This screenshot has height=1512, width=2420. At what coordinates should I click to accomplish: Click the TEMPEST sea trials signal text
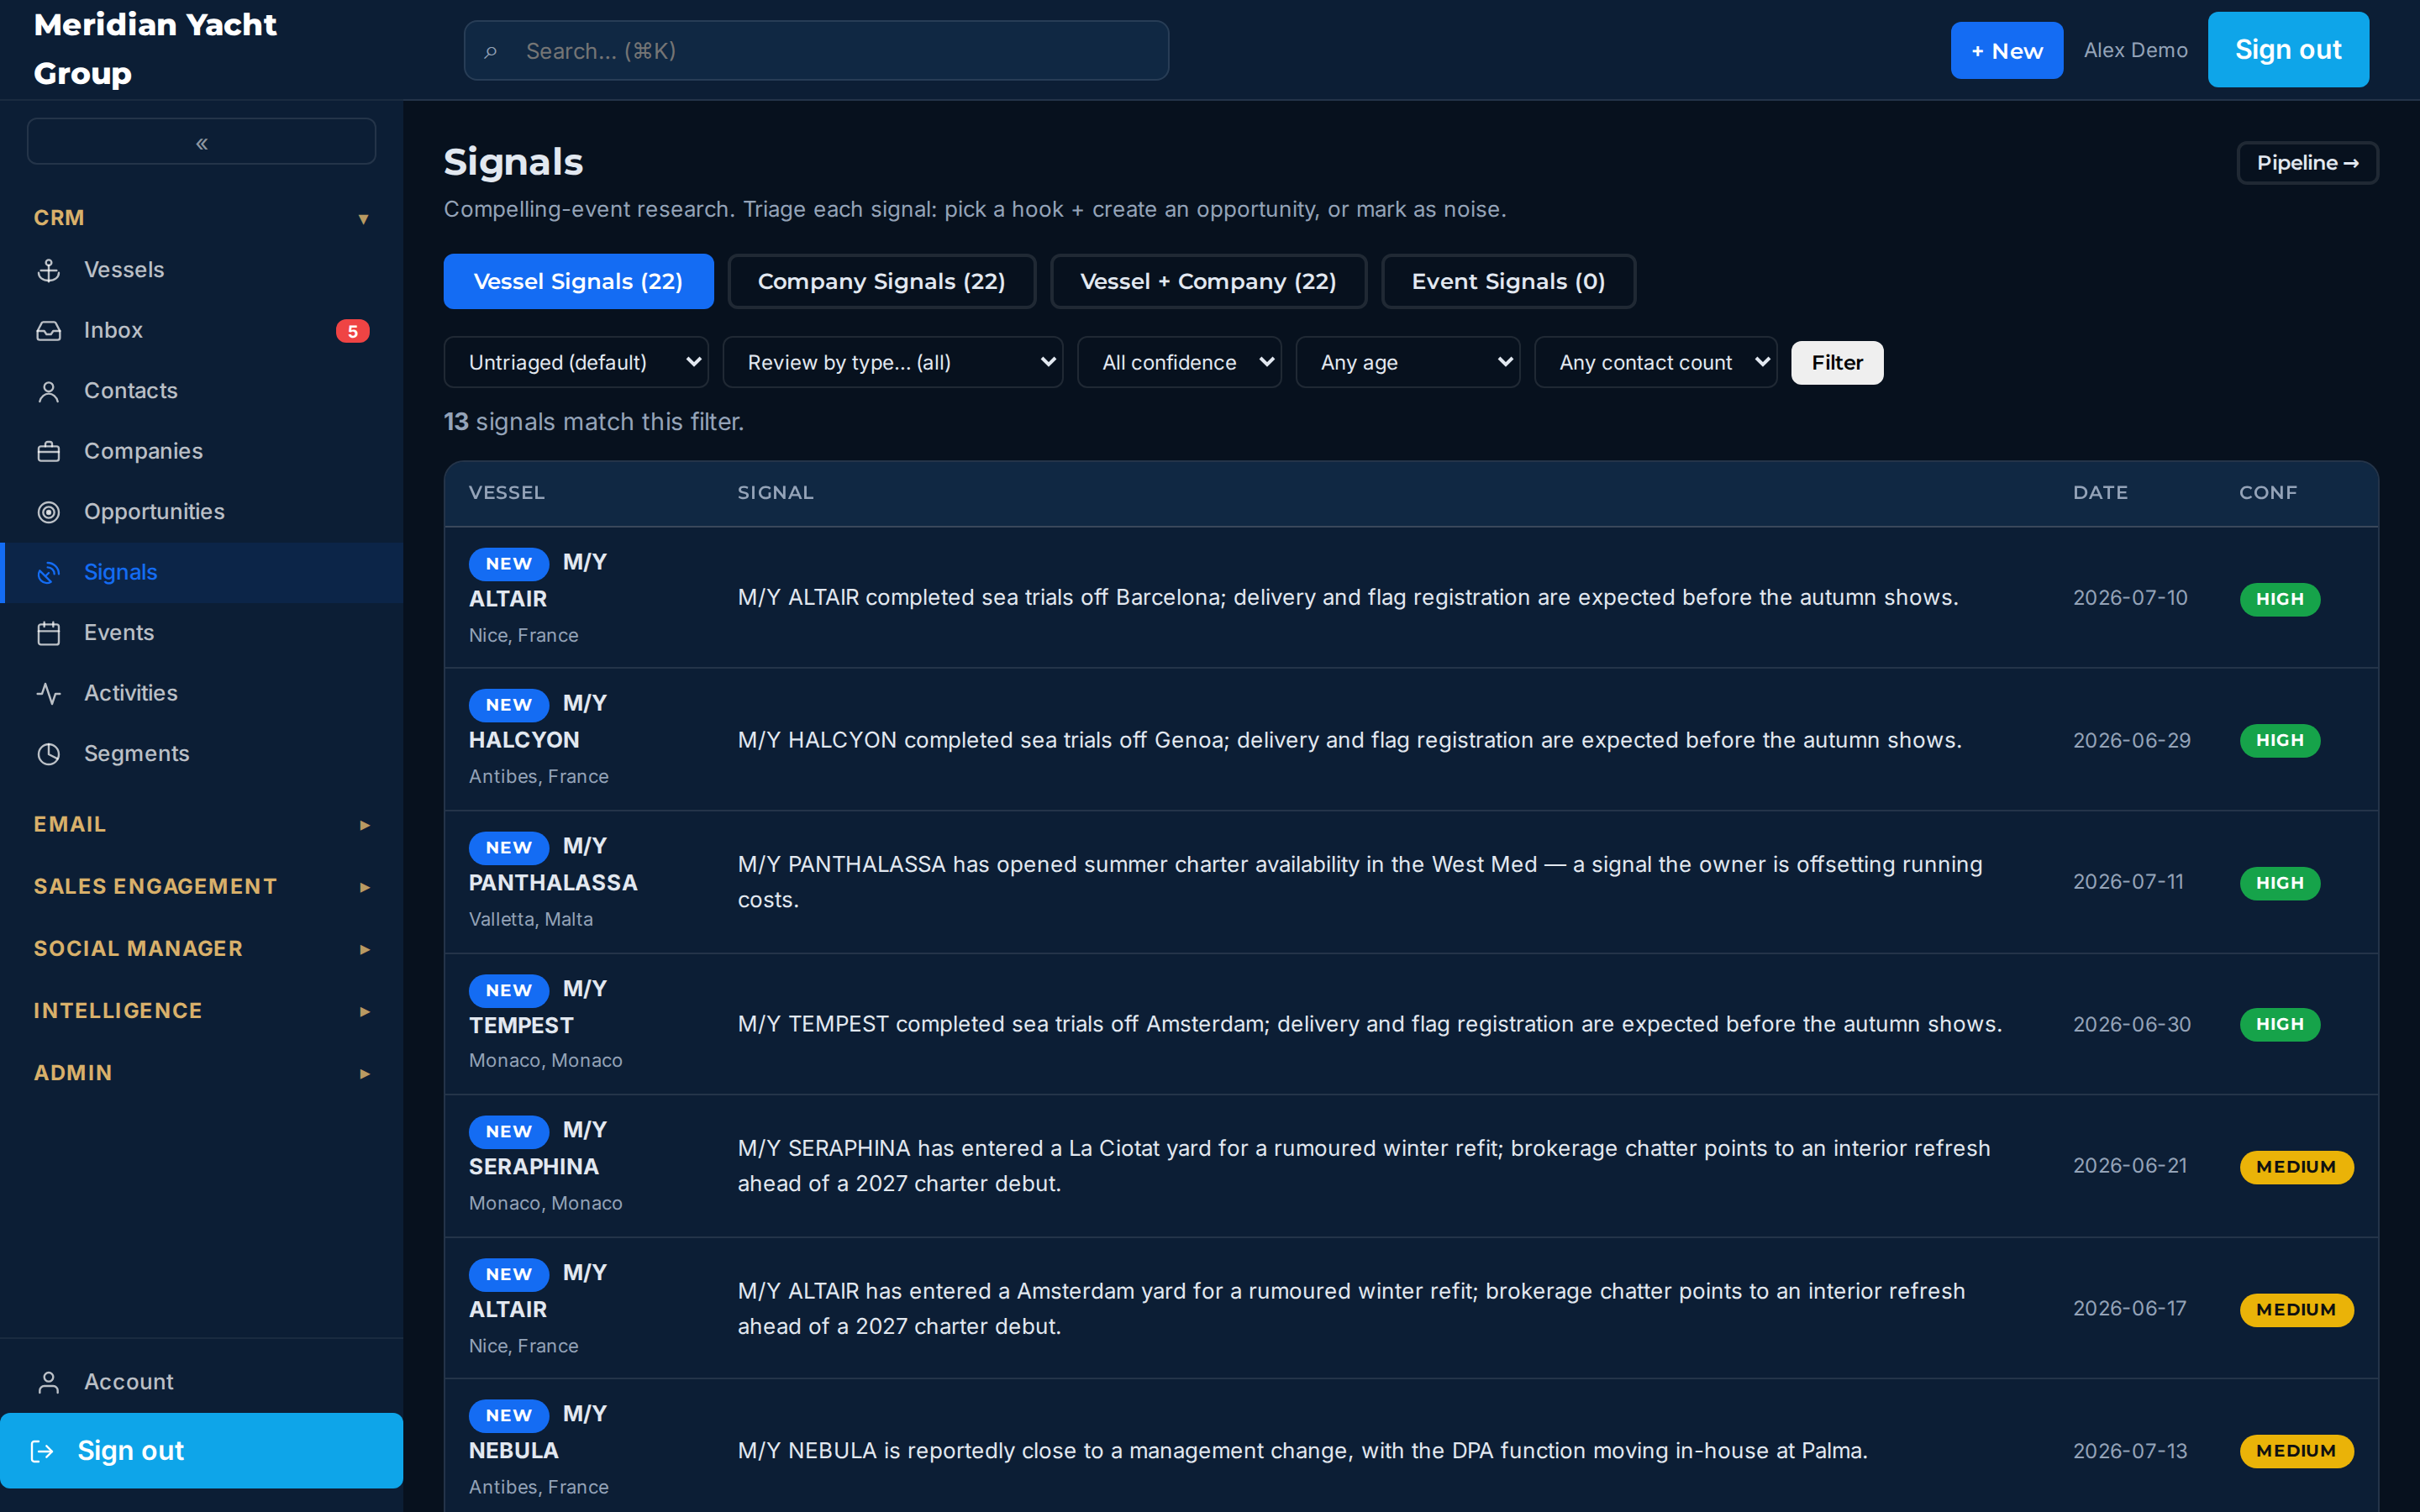[1370, 1025]
